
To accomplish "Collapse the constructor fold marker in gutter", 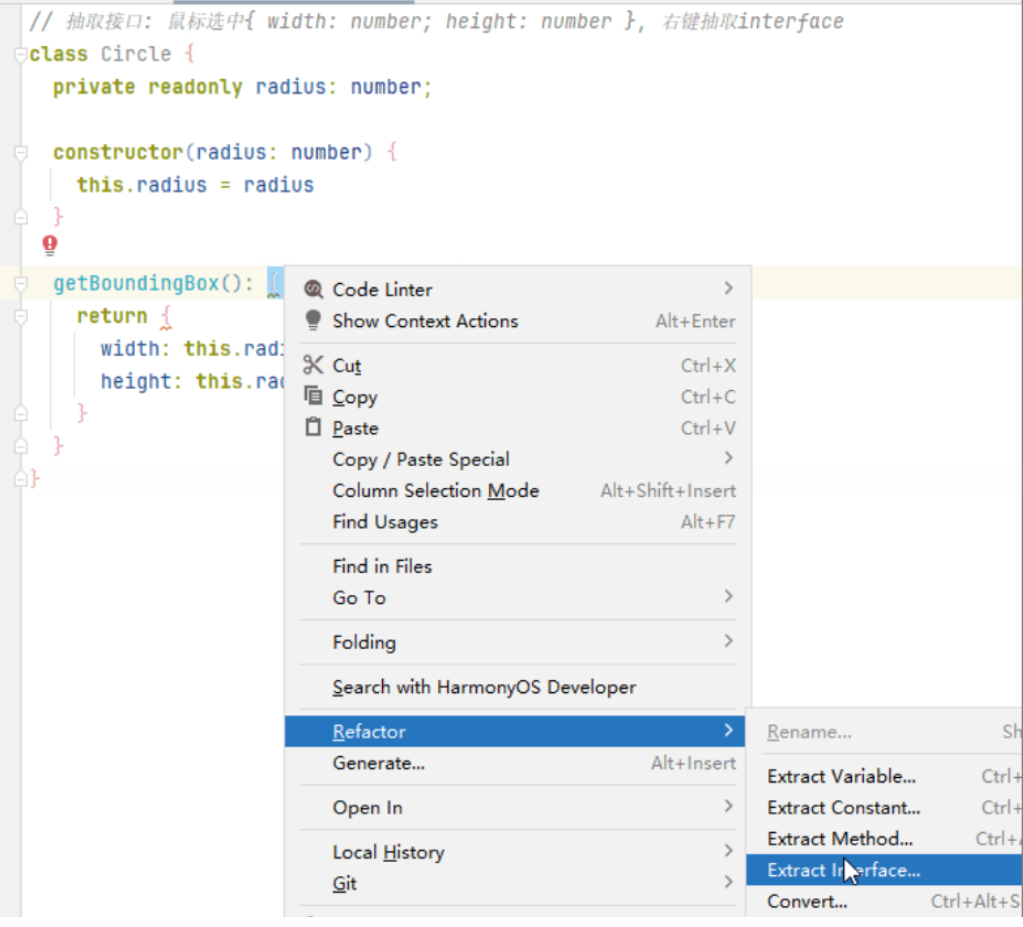I will pyautogui.click(x=21, y=153).
